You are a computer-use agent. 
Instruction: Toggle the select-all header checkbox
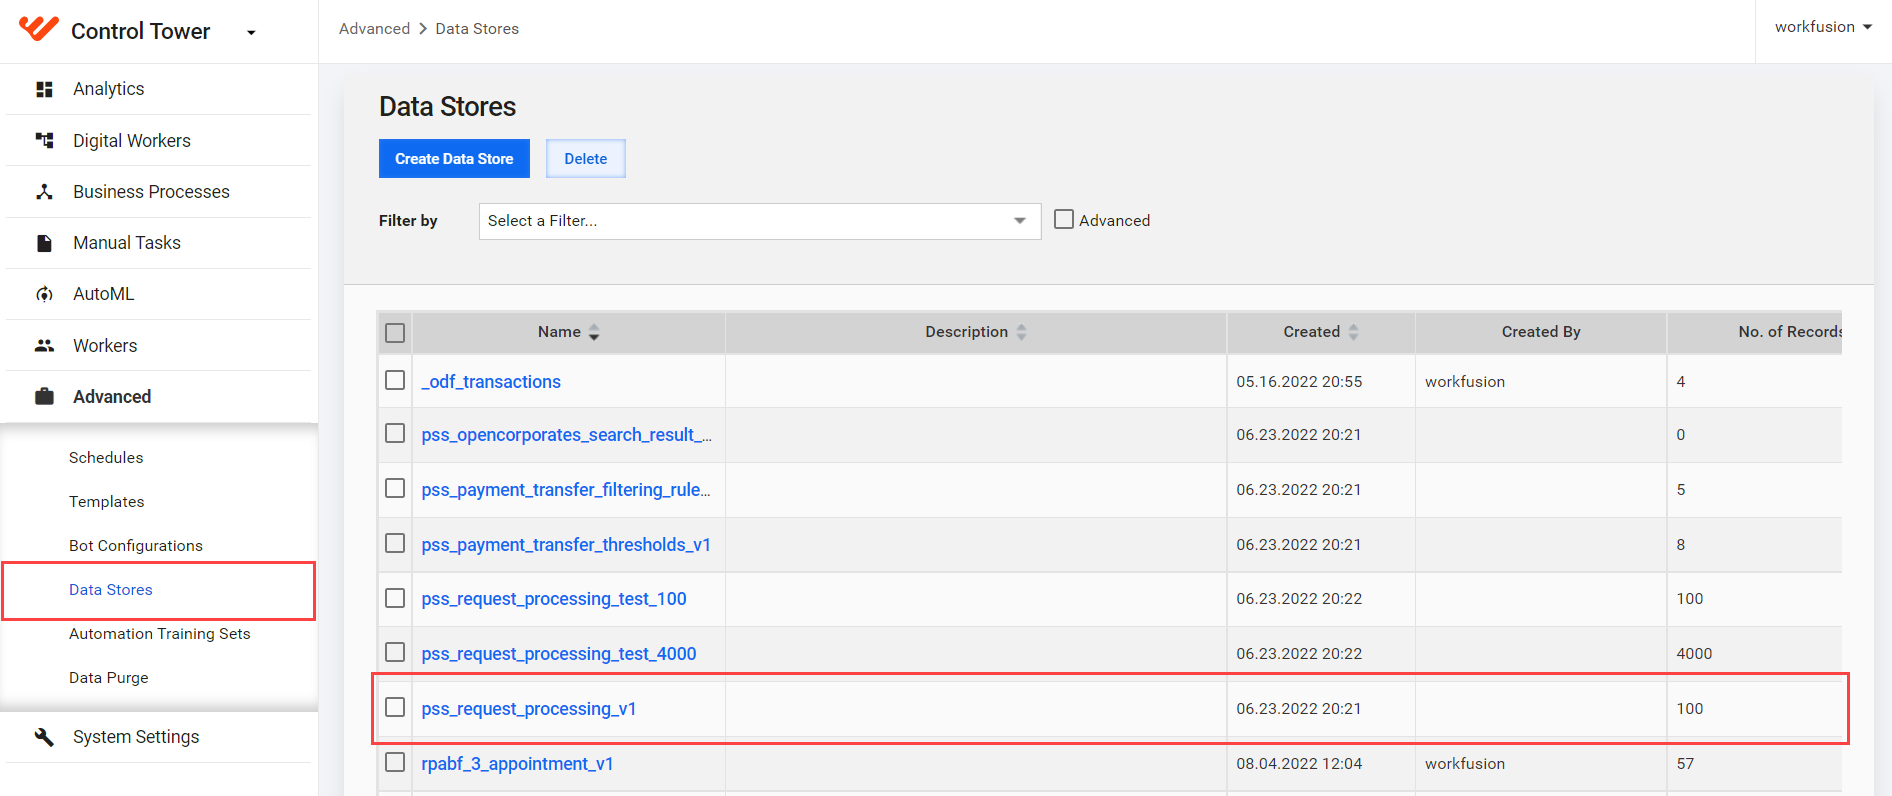click(x=395, y=333)
